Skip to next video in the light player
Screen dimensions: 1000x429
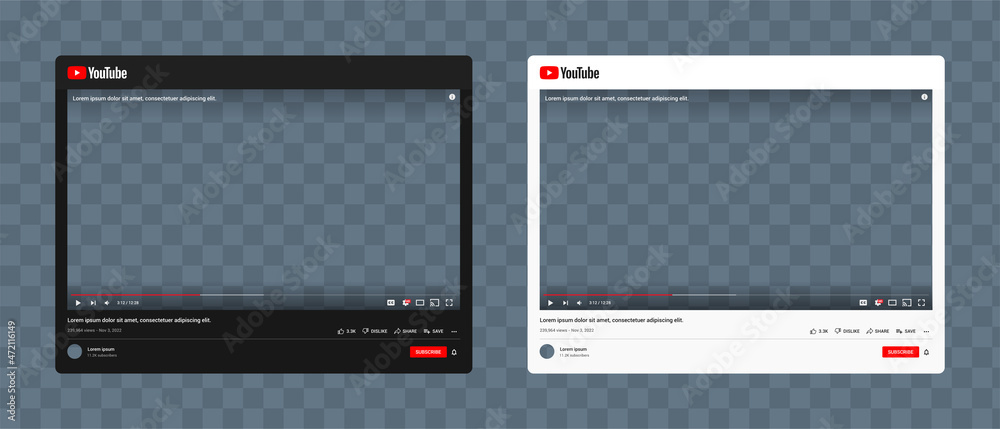click(566, 303)
